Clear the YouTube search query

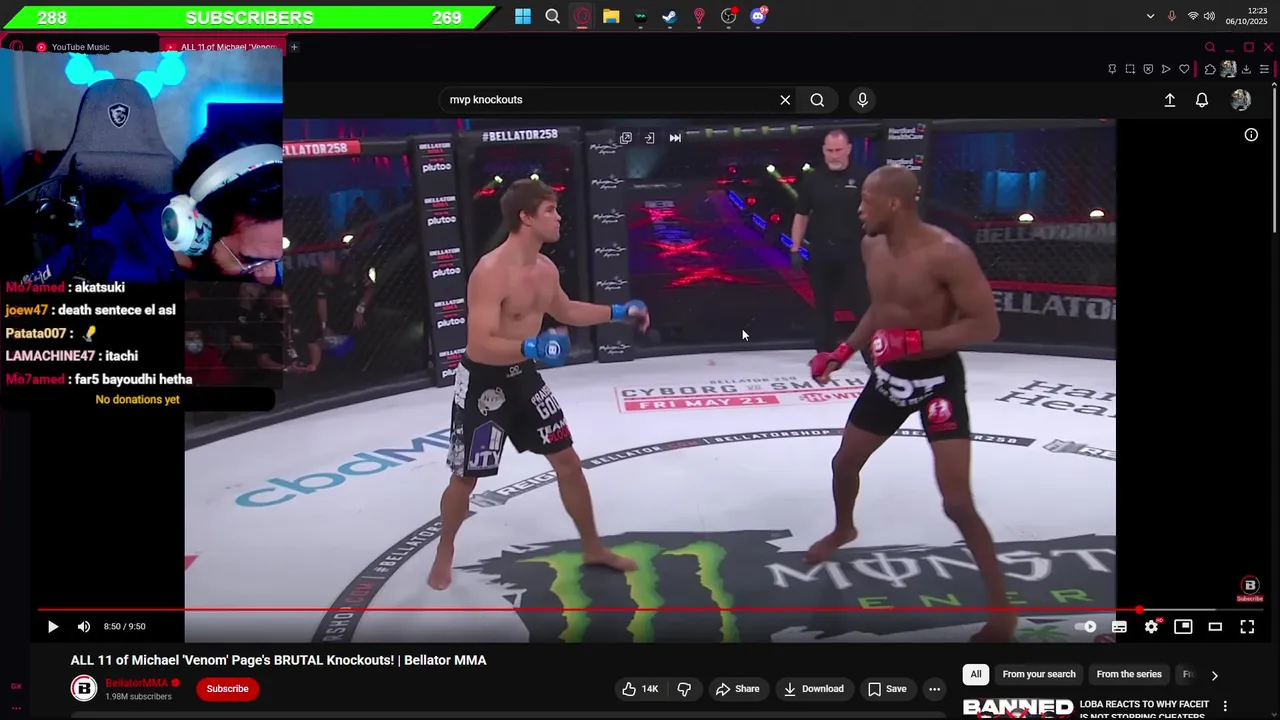[785, 100]
